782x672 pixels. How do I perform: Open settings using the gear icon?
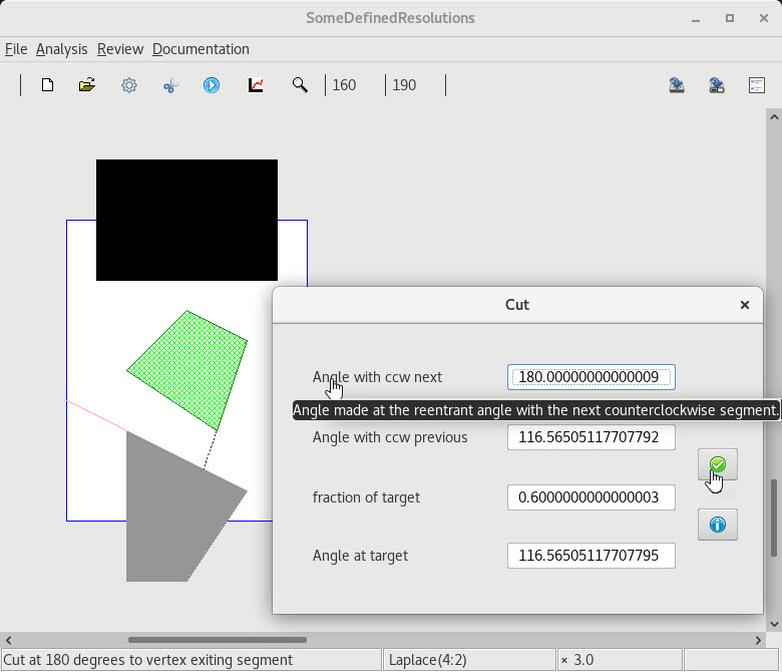[129, 86]
